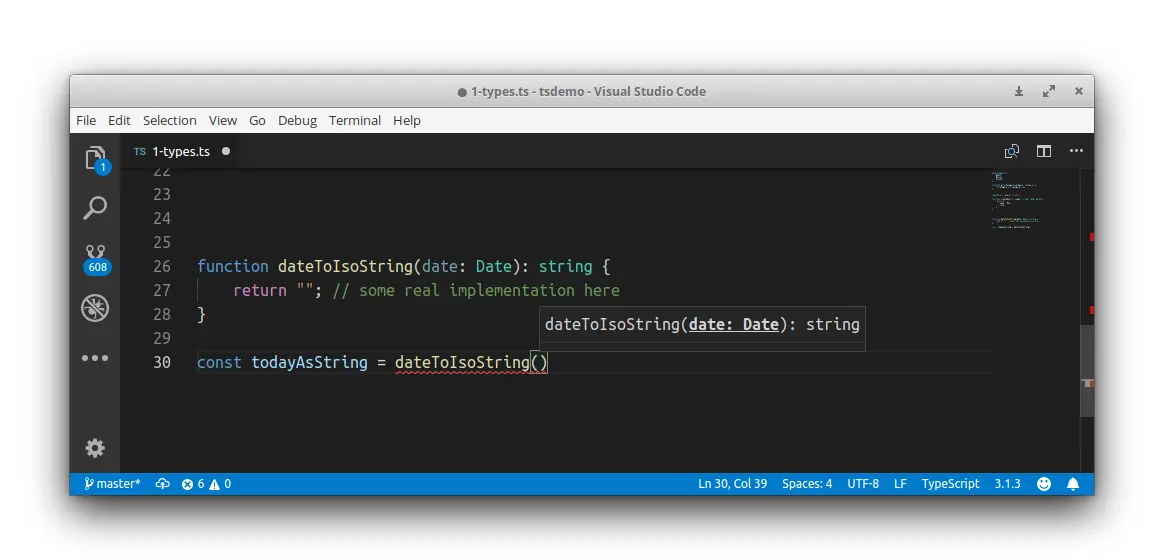Publish changes with cloud sync icon

pyautogui.click(x=163, y=484)
